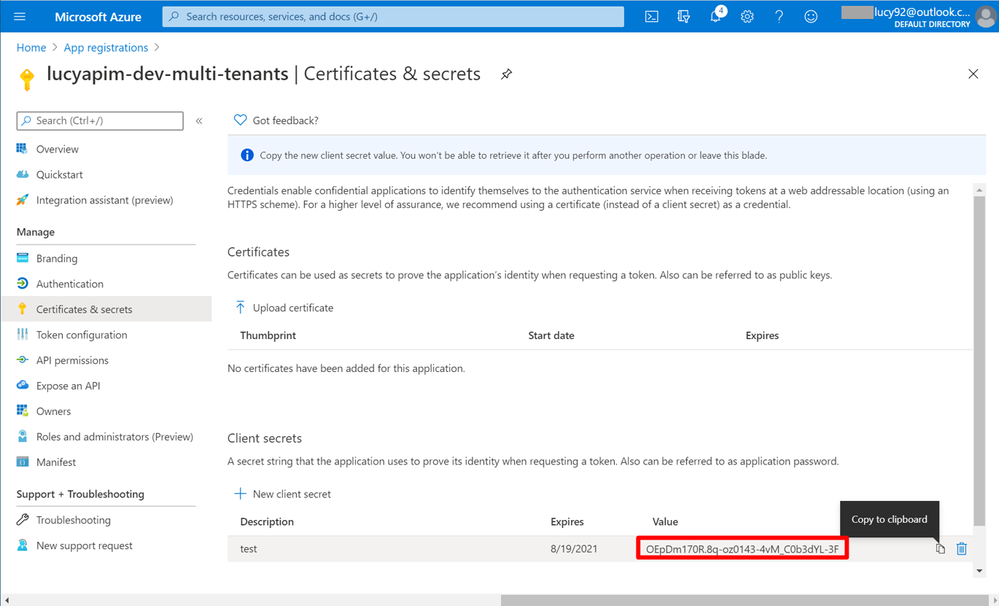Navigate to App registrations breadcrumb
This screenshot has width=999, height=606.
106,48
